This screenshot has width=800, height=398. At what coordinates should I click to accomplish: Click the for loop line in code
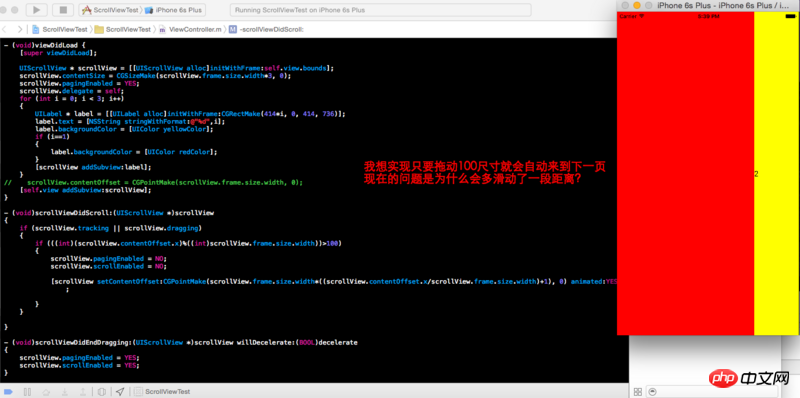point(72,98)
